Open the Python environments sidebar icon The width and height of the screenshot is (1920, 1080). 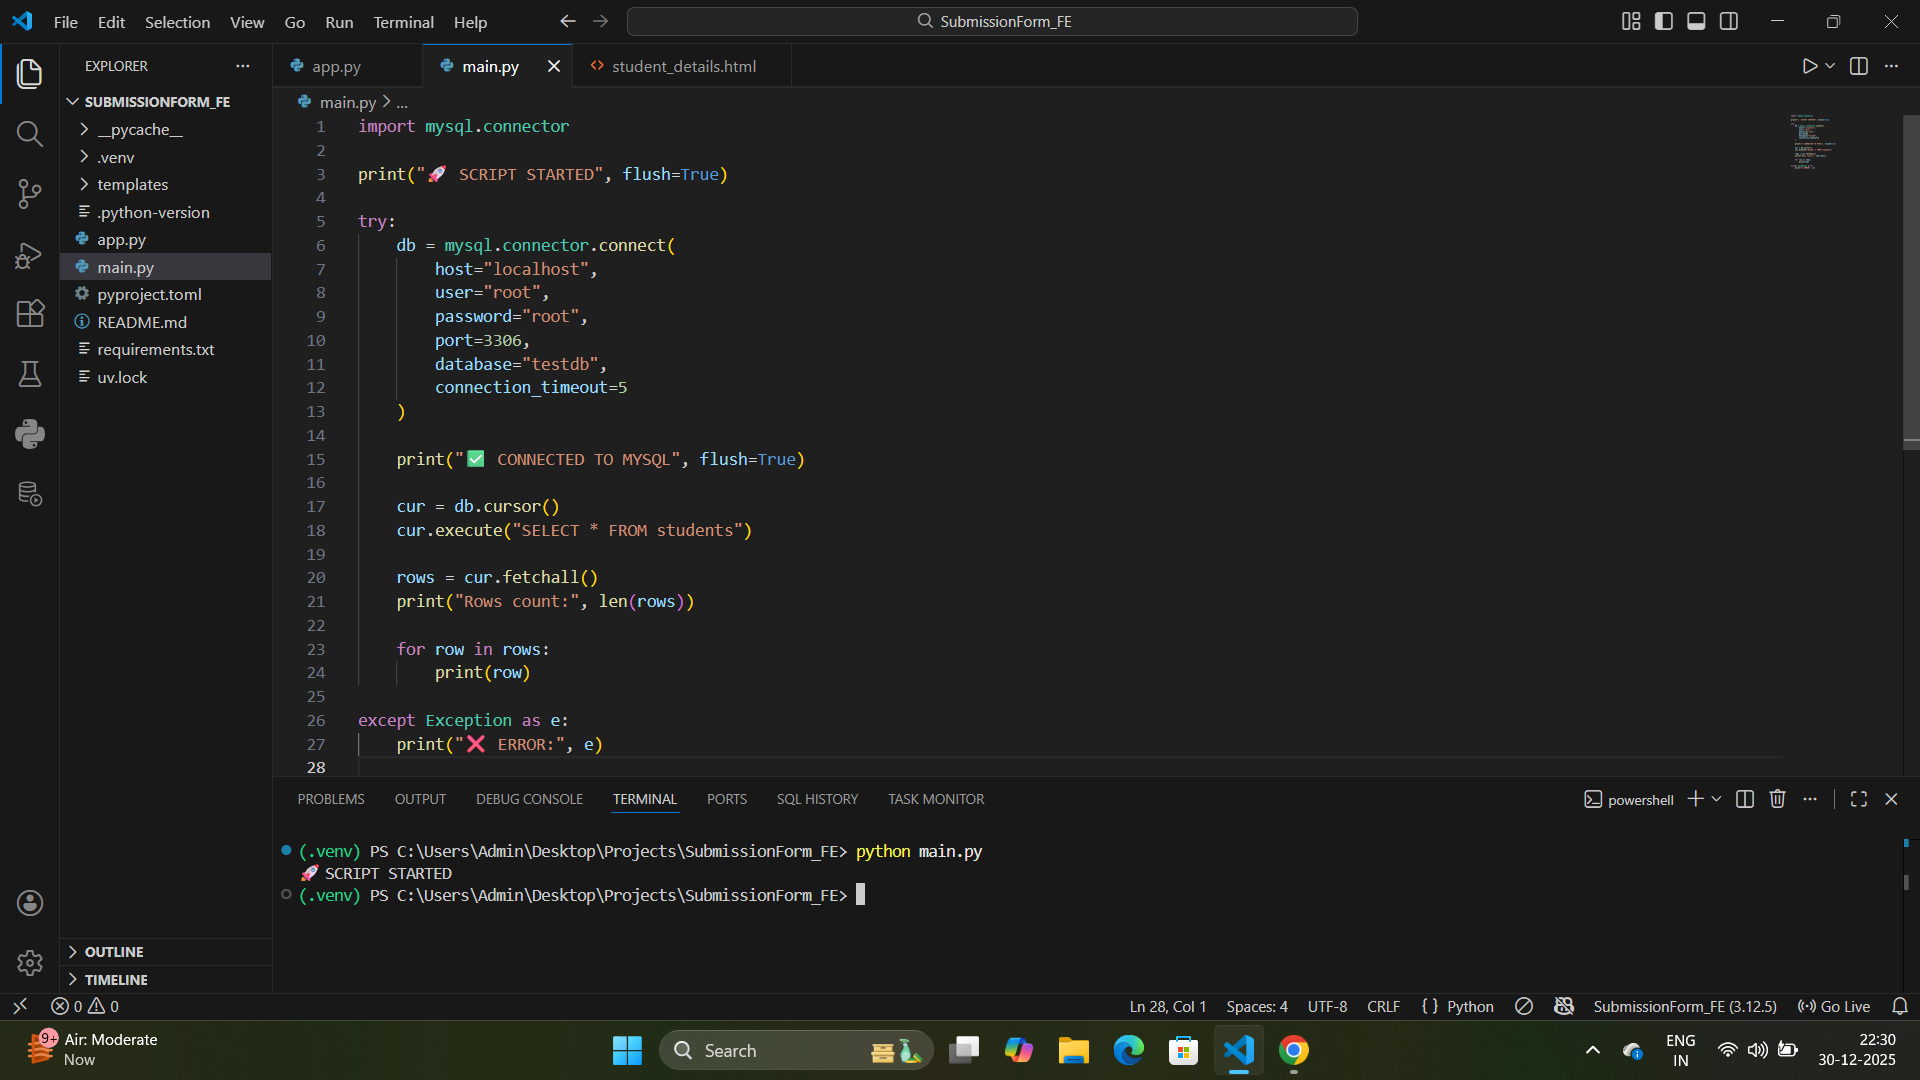tap(29, 434)
